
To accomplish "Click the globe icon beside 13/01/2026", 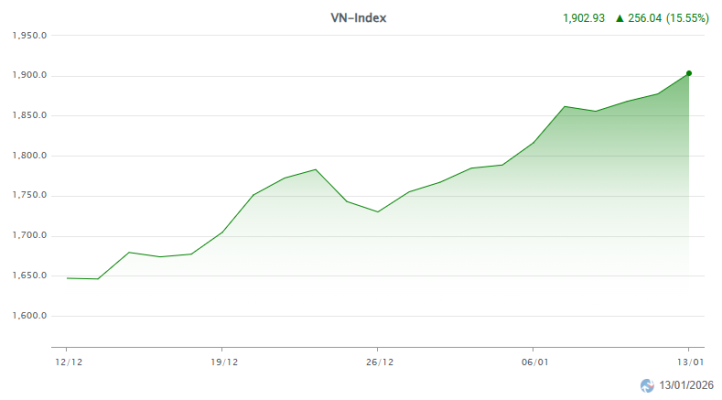I will pos(647,385).
